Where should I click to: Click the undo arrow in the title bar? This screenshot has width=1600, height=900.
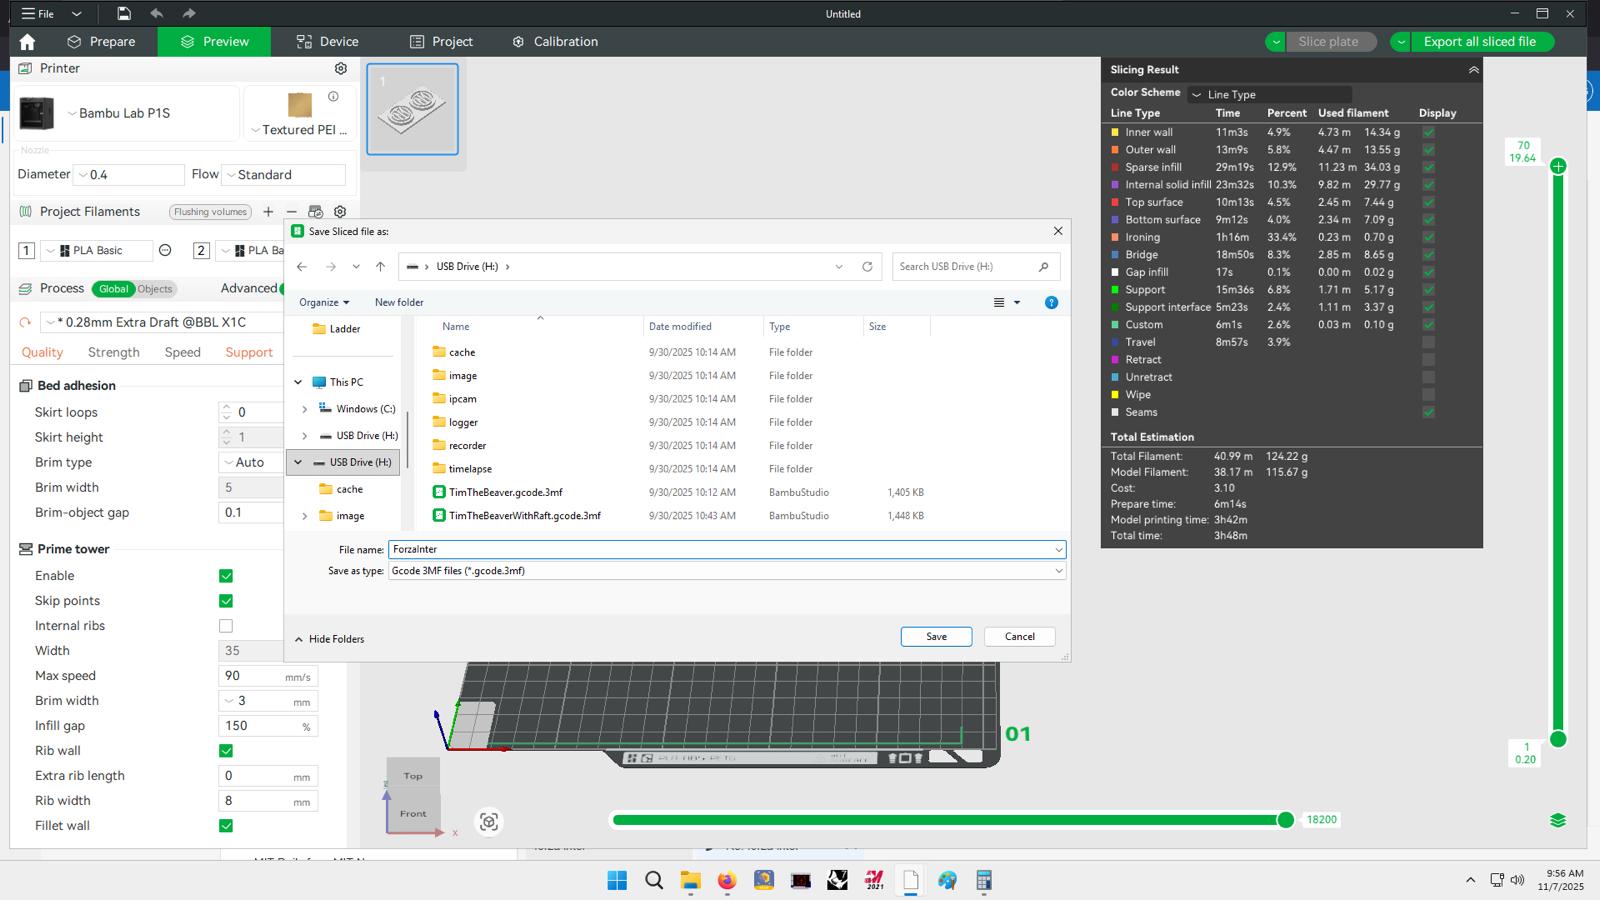click(156, 13)
